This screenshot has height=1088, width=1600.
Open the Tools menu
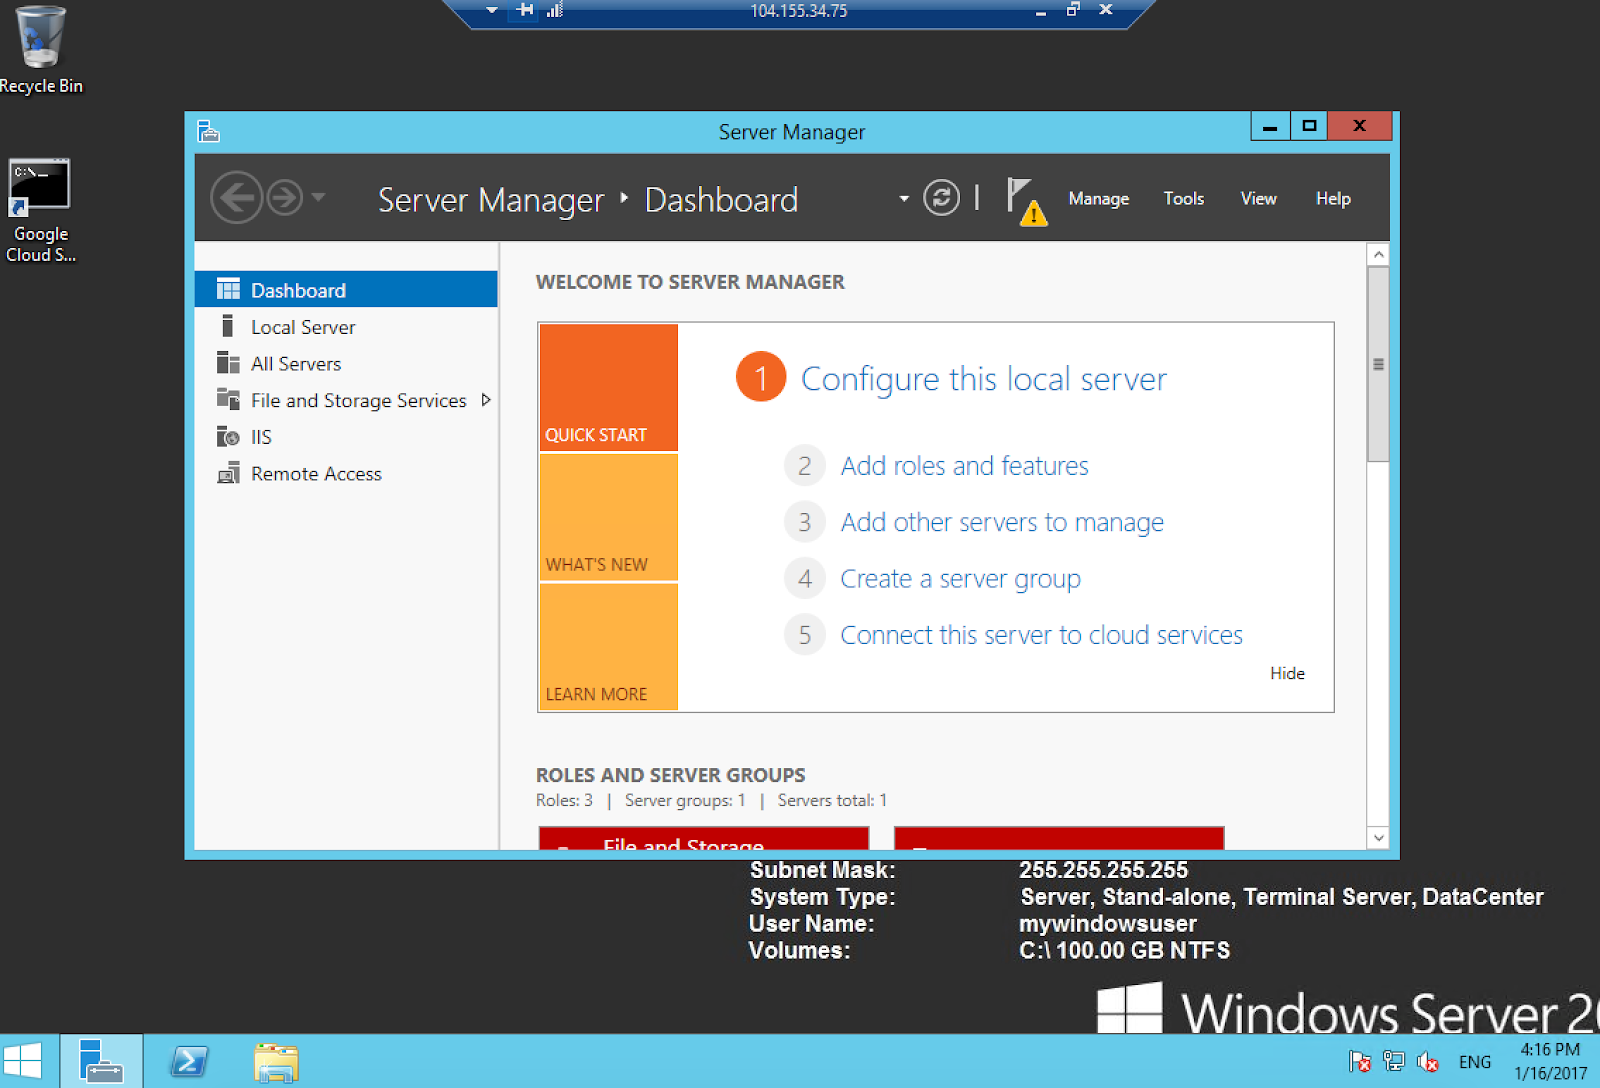[1183, 198]
